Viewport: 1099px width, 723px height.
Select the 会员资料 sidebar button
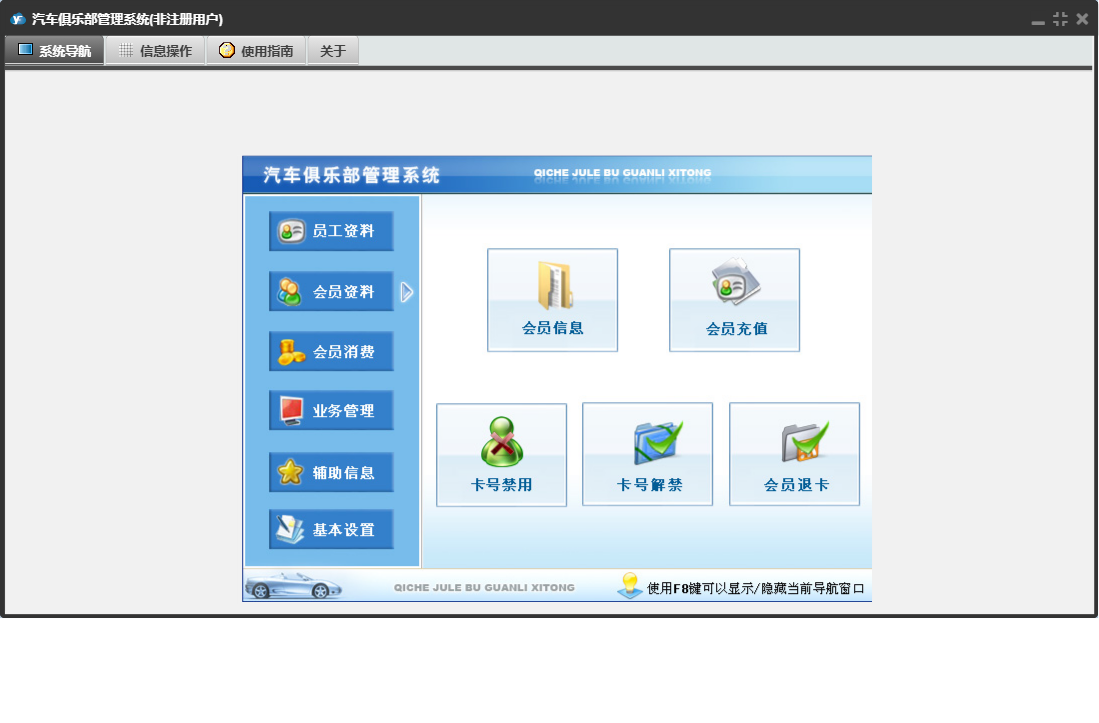click(x=331, y=291)
